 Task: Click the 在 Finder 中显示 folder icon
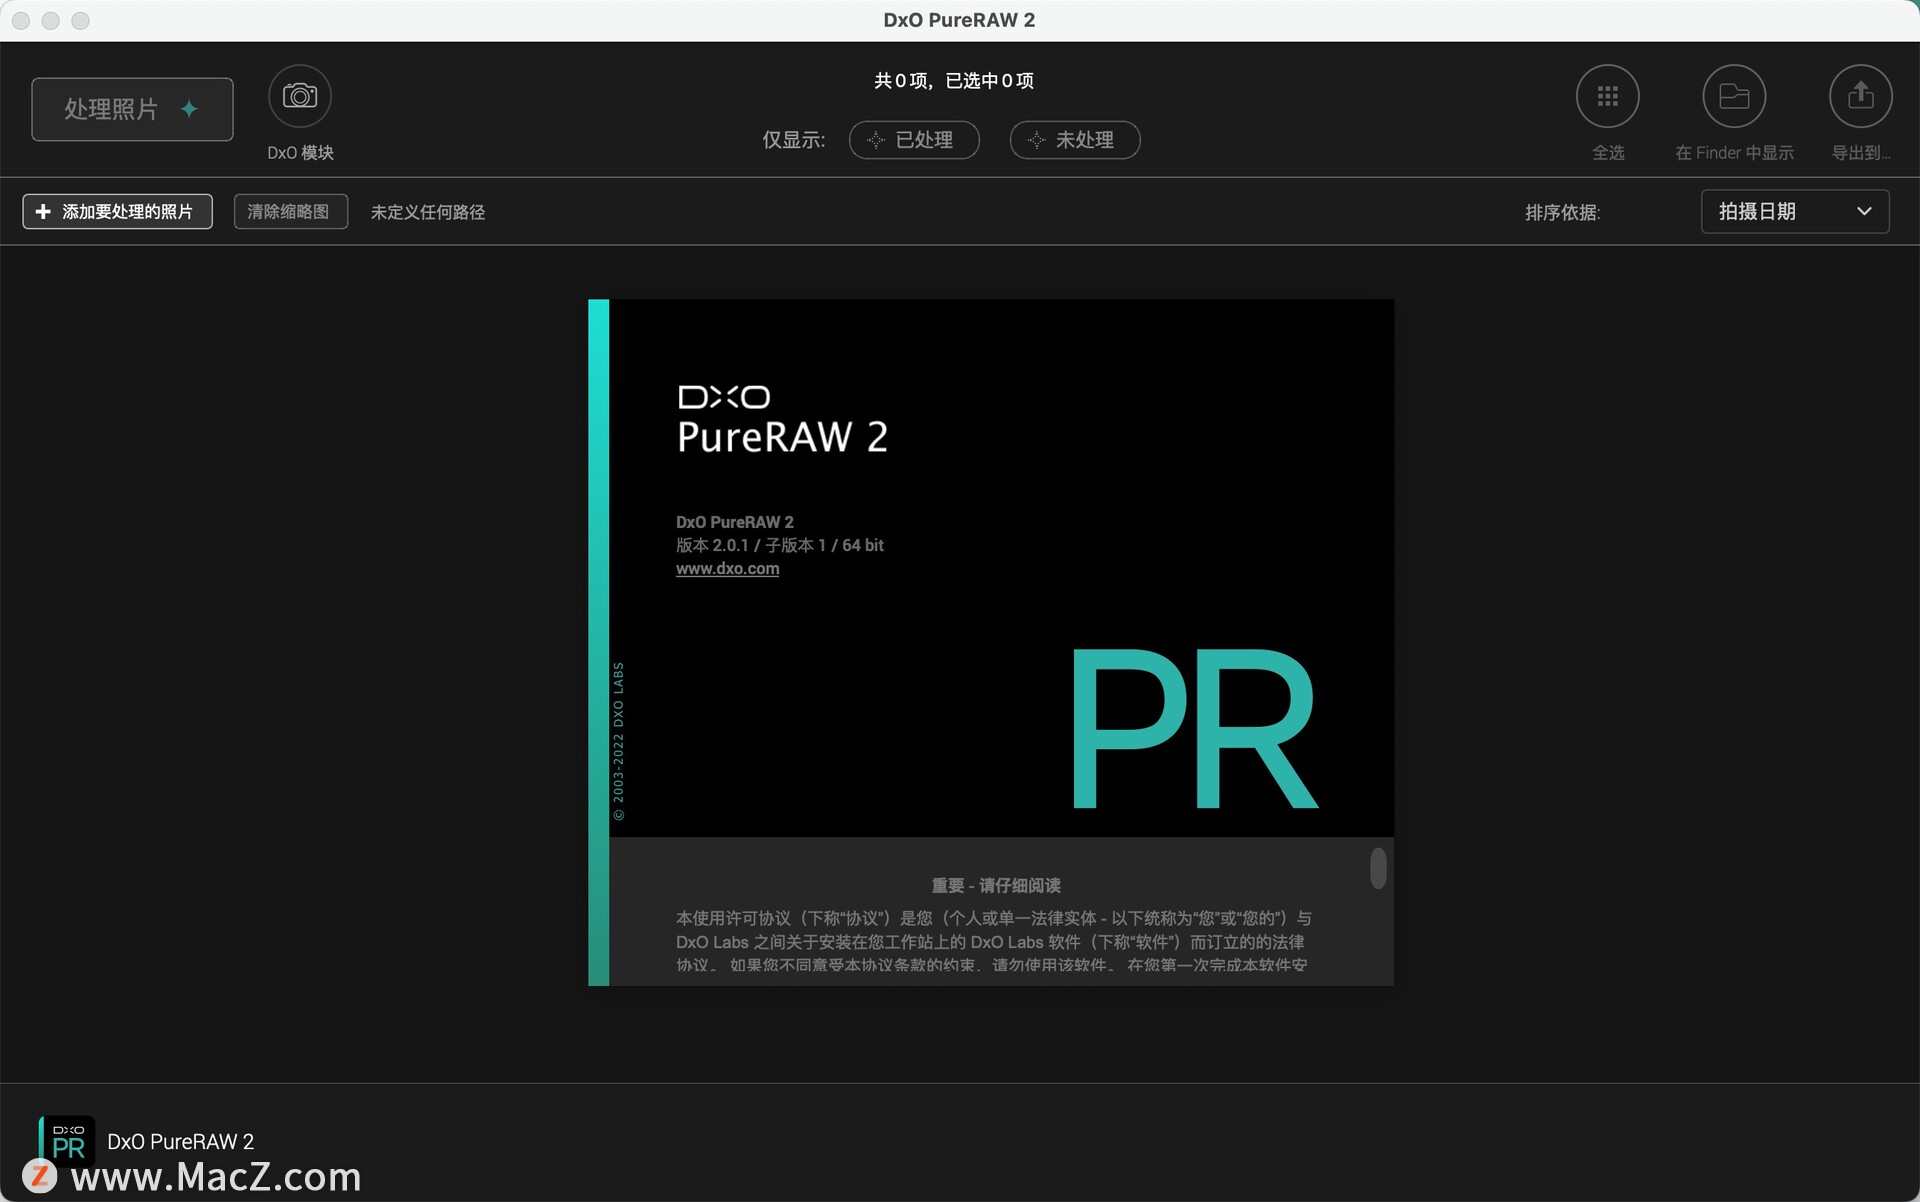pos(1734,96)
